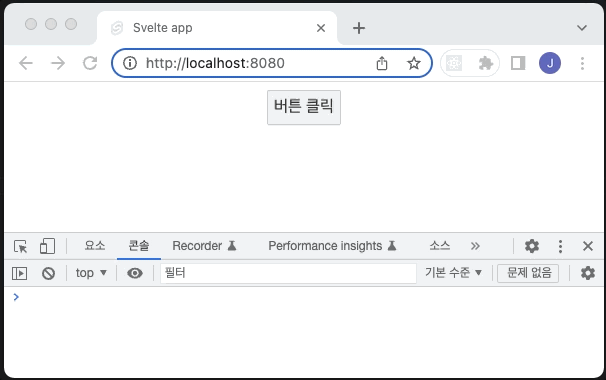Switch to the 소스 tab
Screen dimensions: 606x380
point(440,246)
